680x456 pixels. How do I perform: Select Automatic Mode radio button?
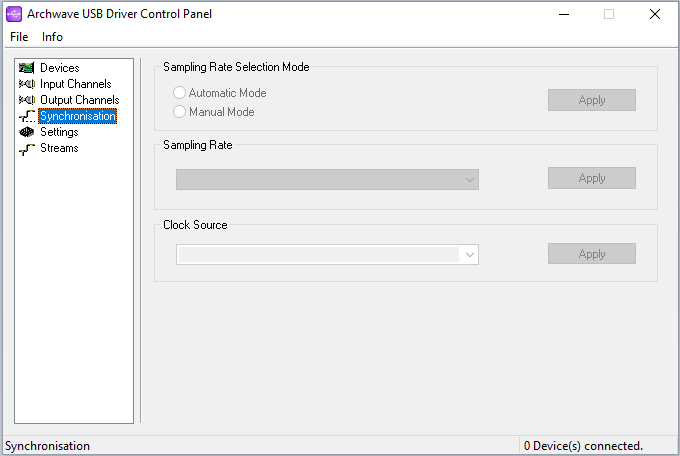pyautogui.click(x=180, y=93)
